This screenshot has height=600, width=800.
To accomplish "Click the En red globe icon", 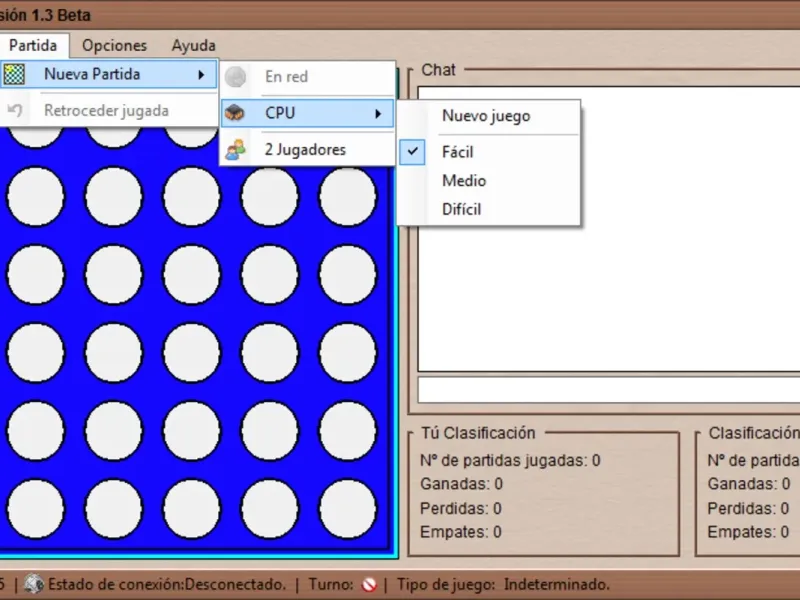I will coord(235,77).
